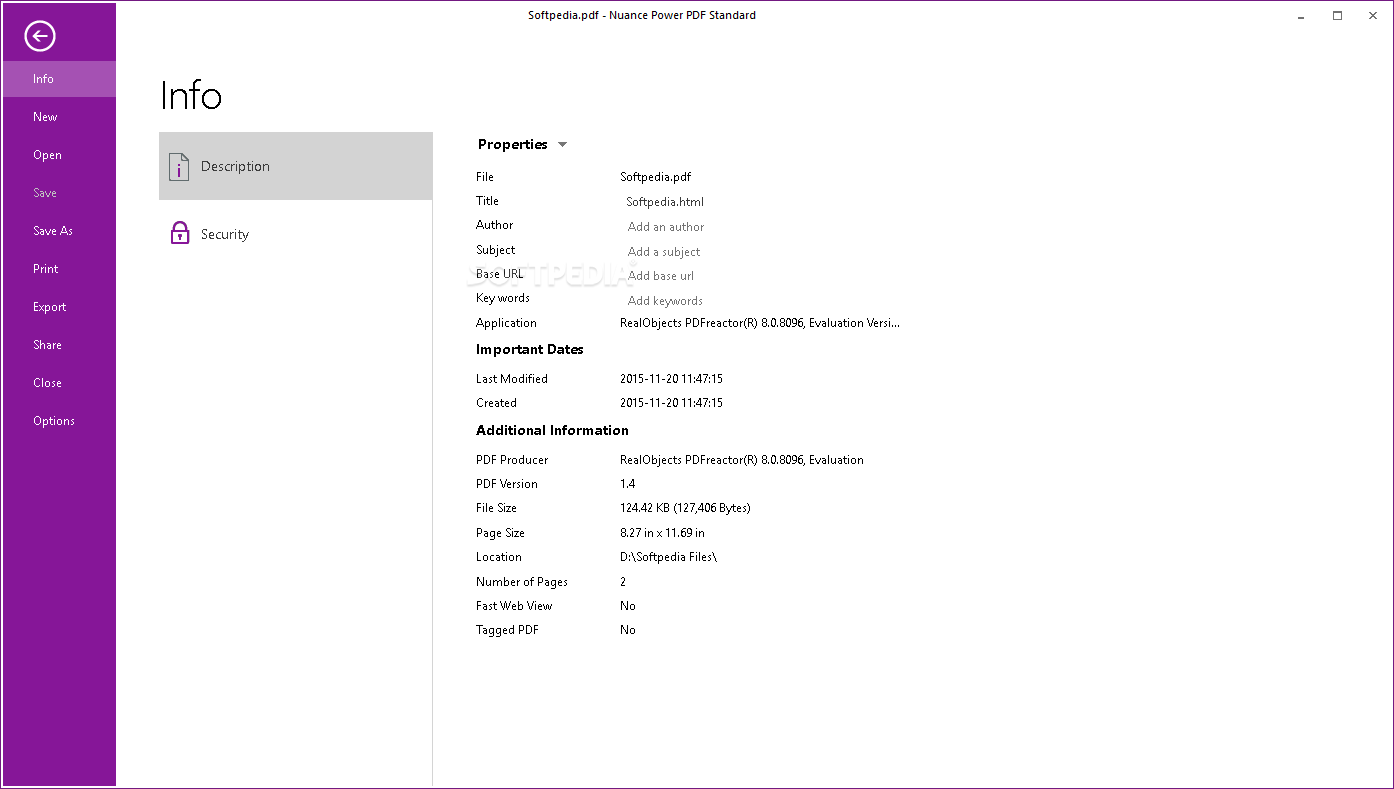Click the Add an author field
The image size is (1394, 789).
pyautogui.click(x=666, y=227)
